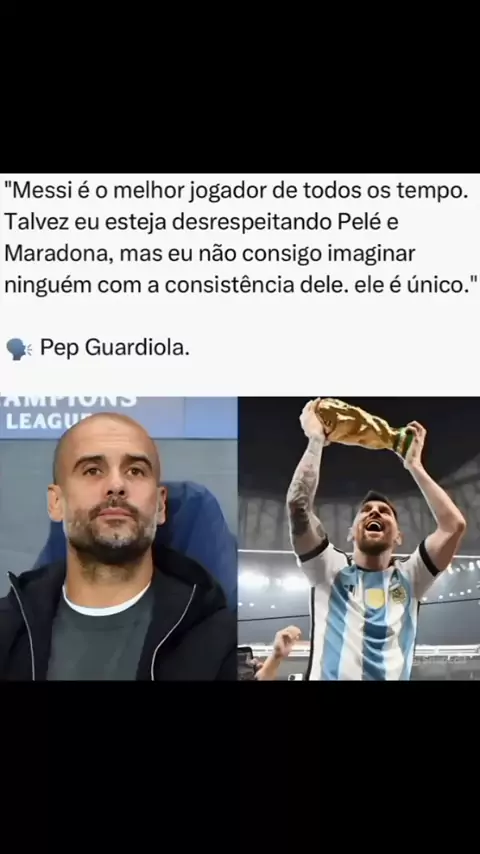The height and width of the screenshot is (854, 480).
Task: Open the left photo of man in dark jacket
Action: click(x=118, y=538)
